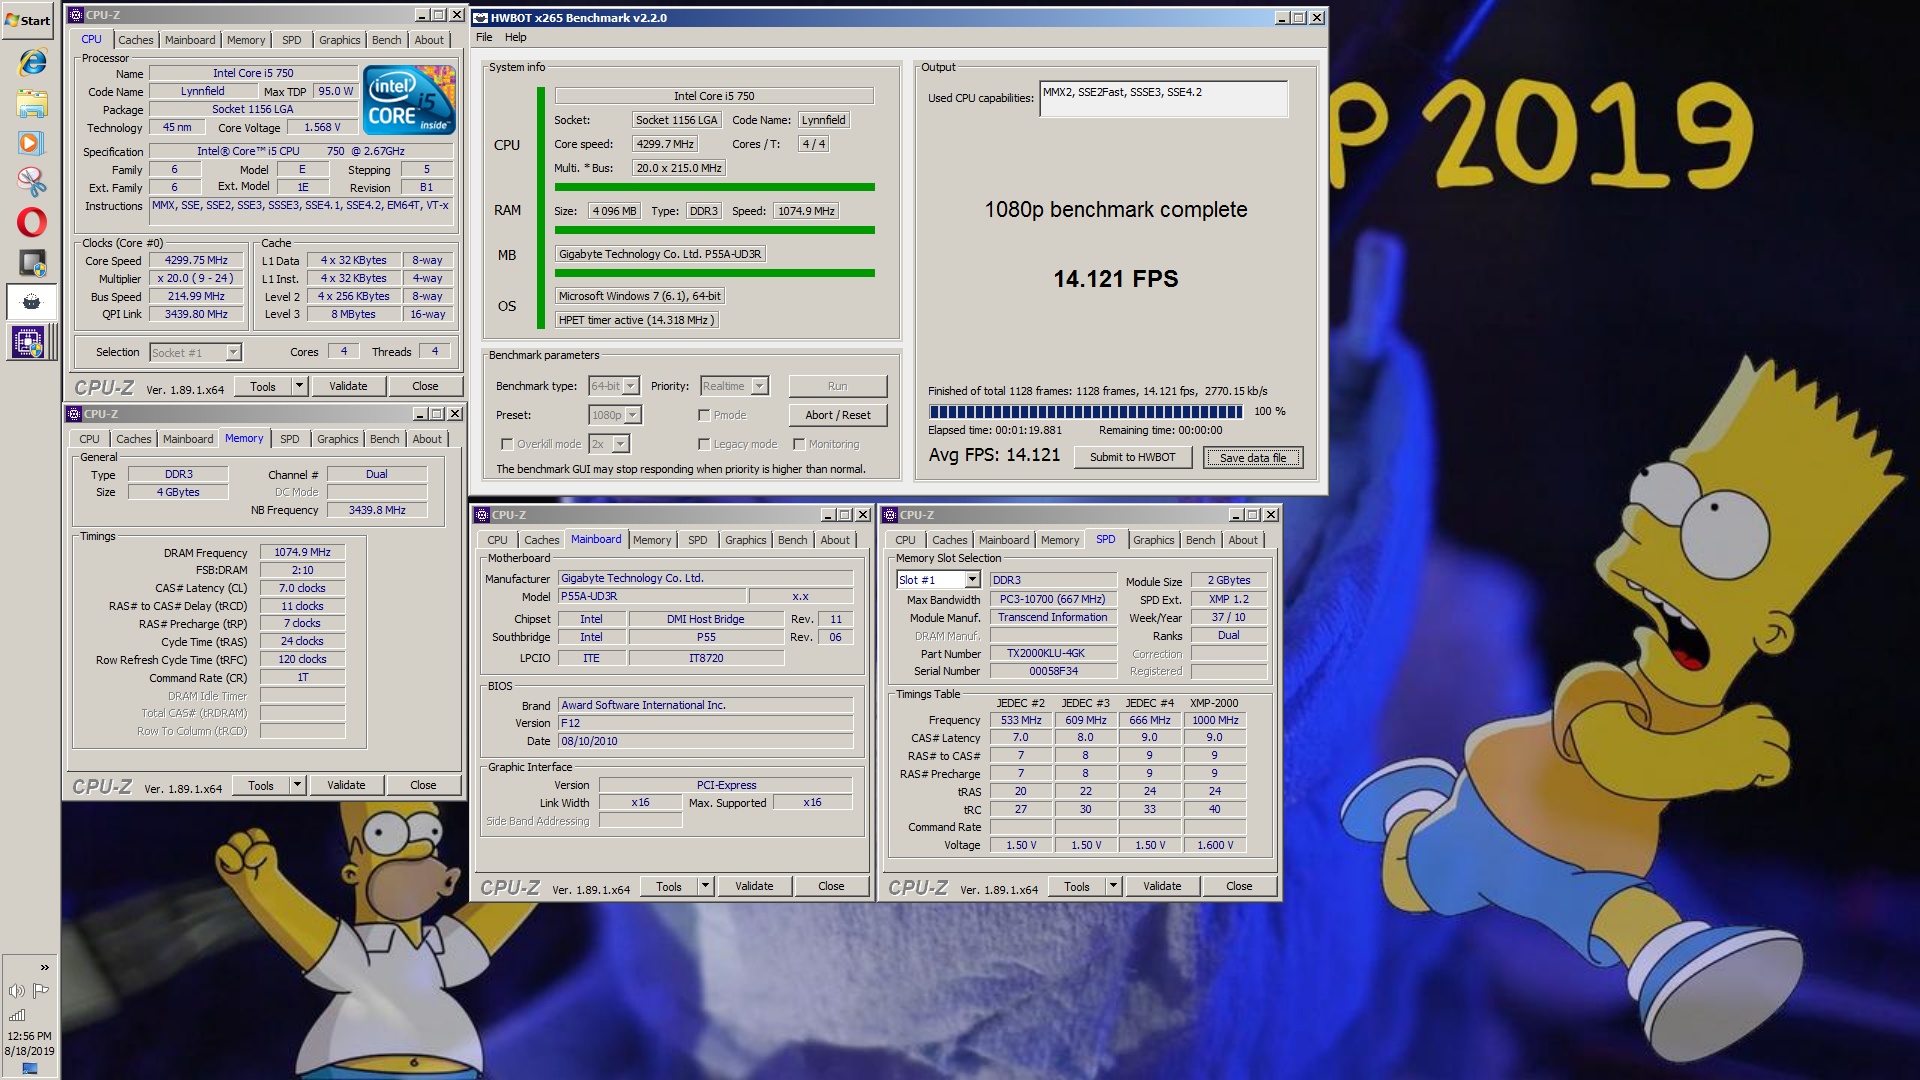
Task: Click the CPU-Z Memory window title icon
Action: coord(74,414)
